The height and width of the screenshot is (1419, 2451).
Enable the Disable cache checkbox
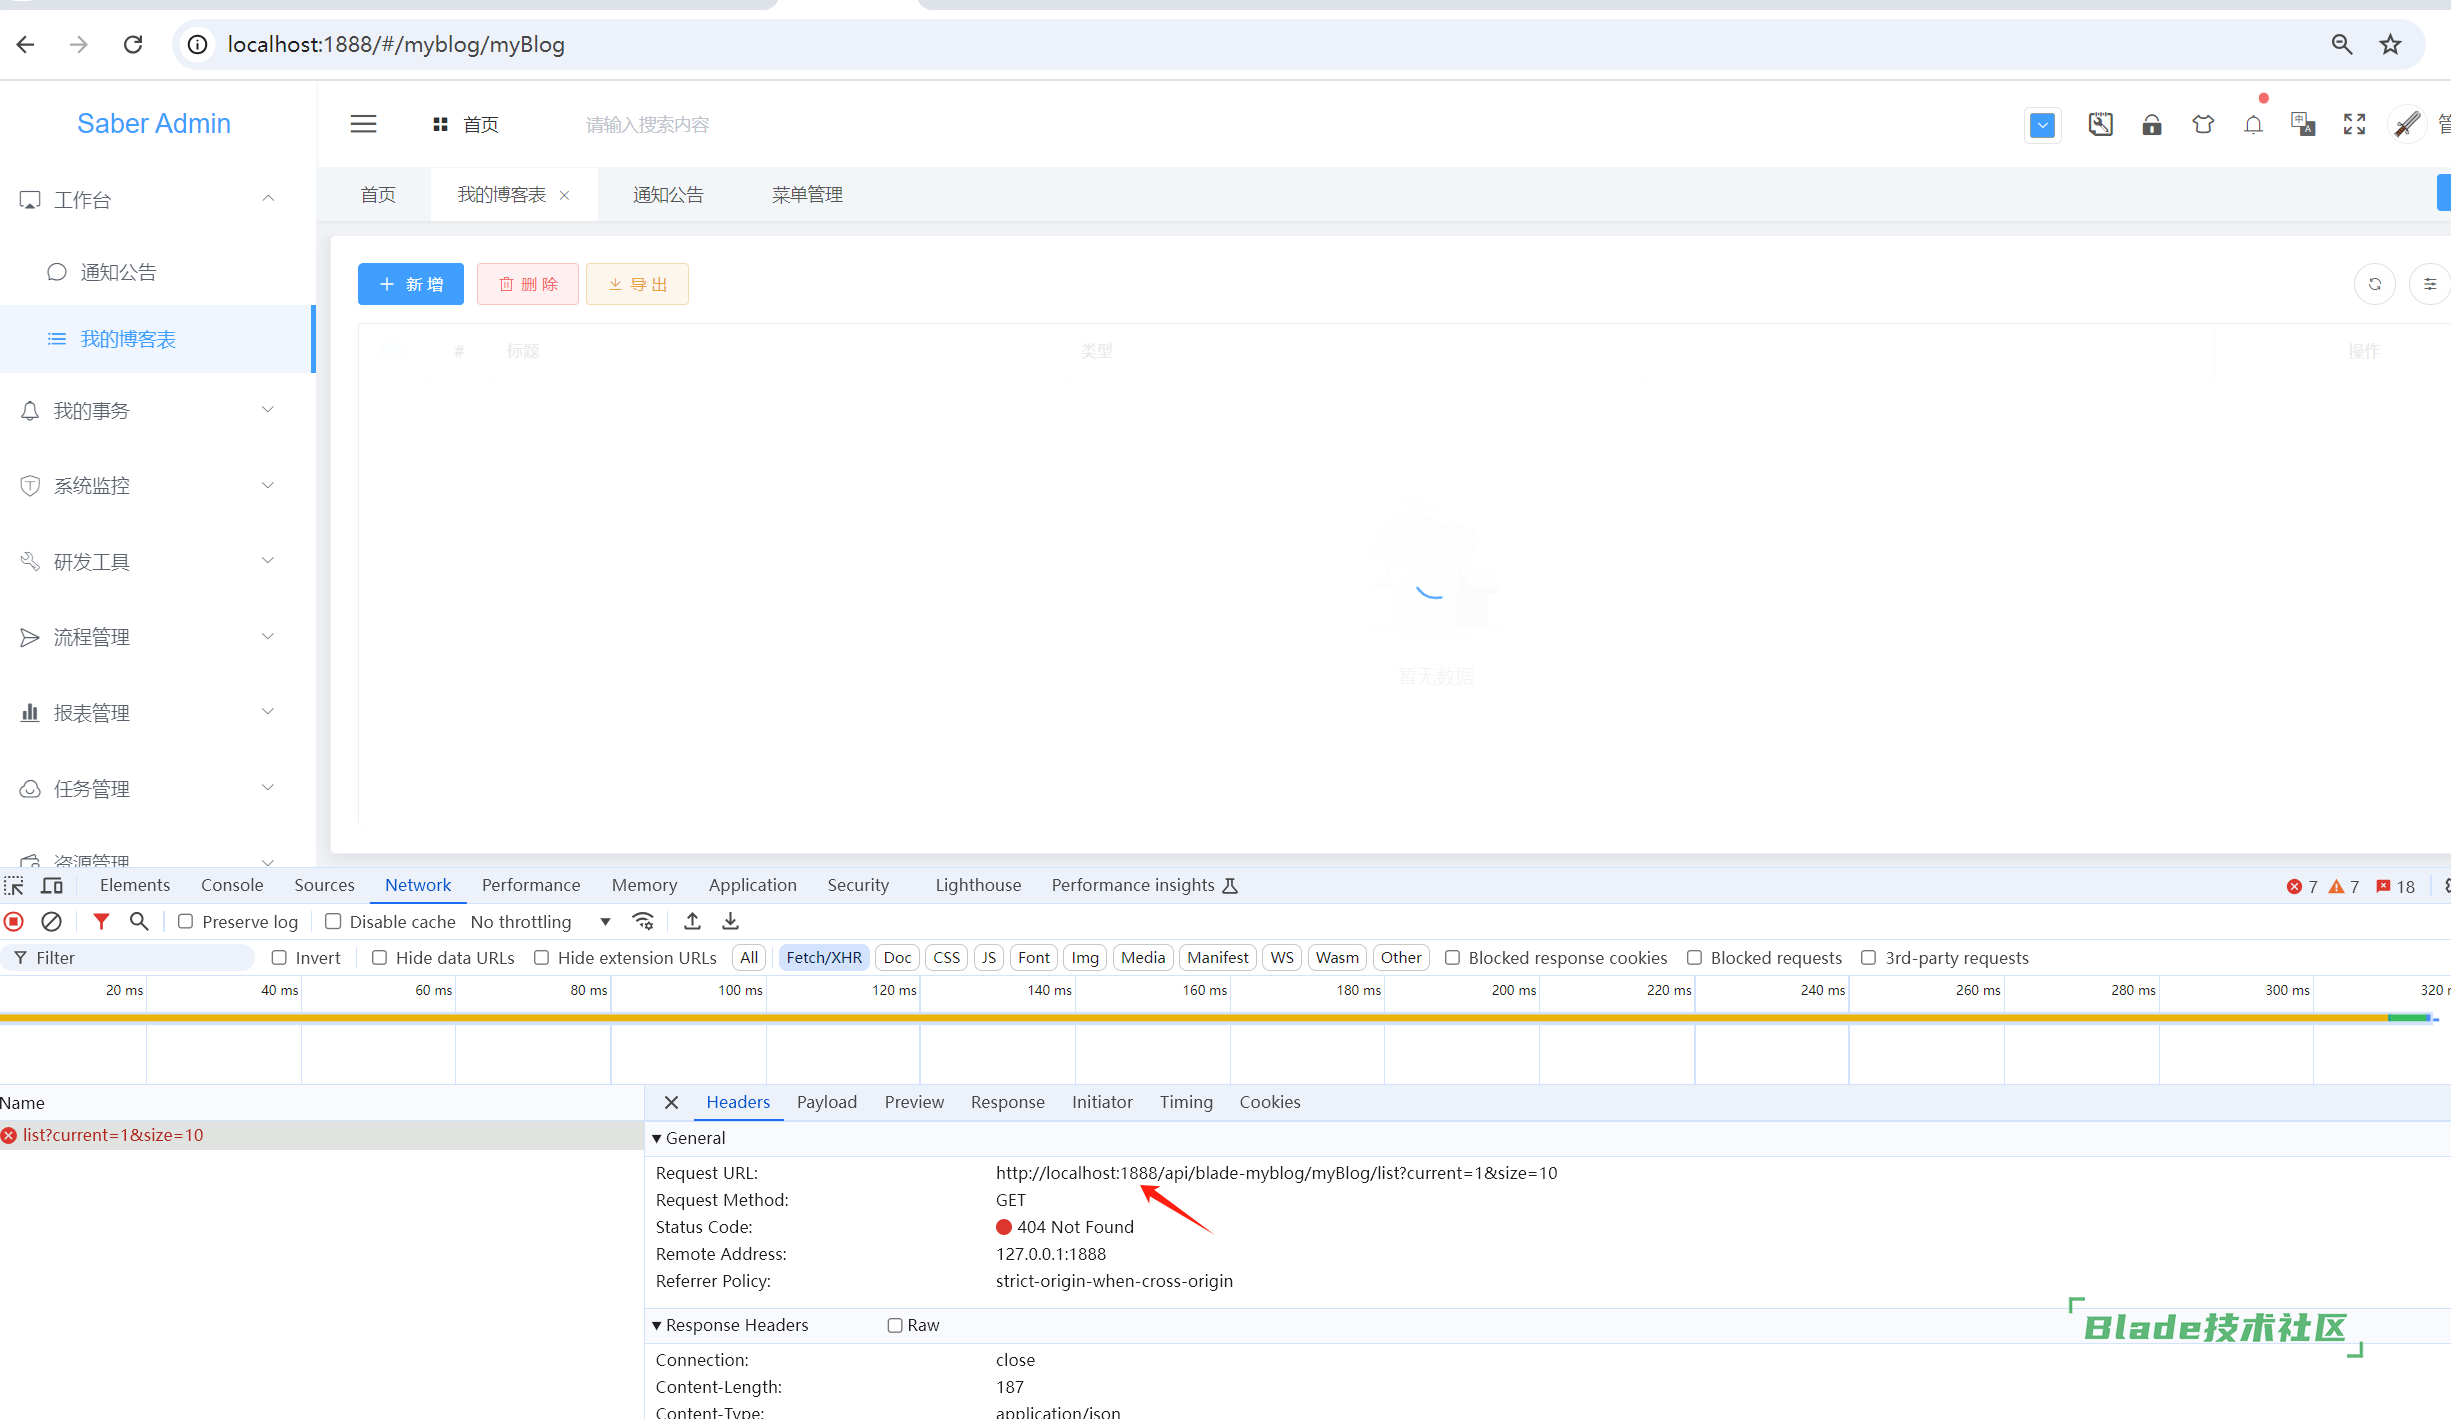[x=333, y=921]
